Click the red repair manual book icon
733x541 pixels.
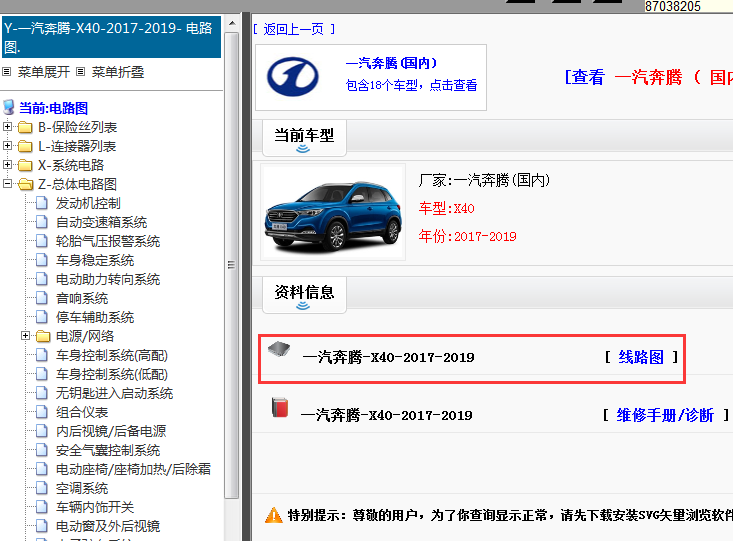coord(280,407)
